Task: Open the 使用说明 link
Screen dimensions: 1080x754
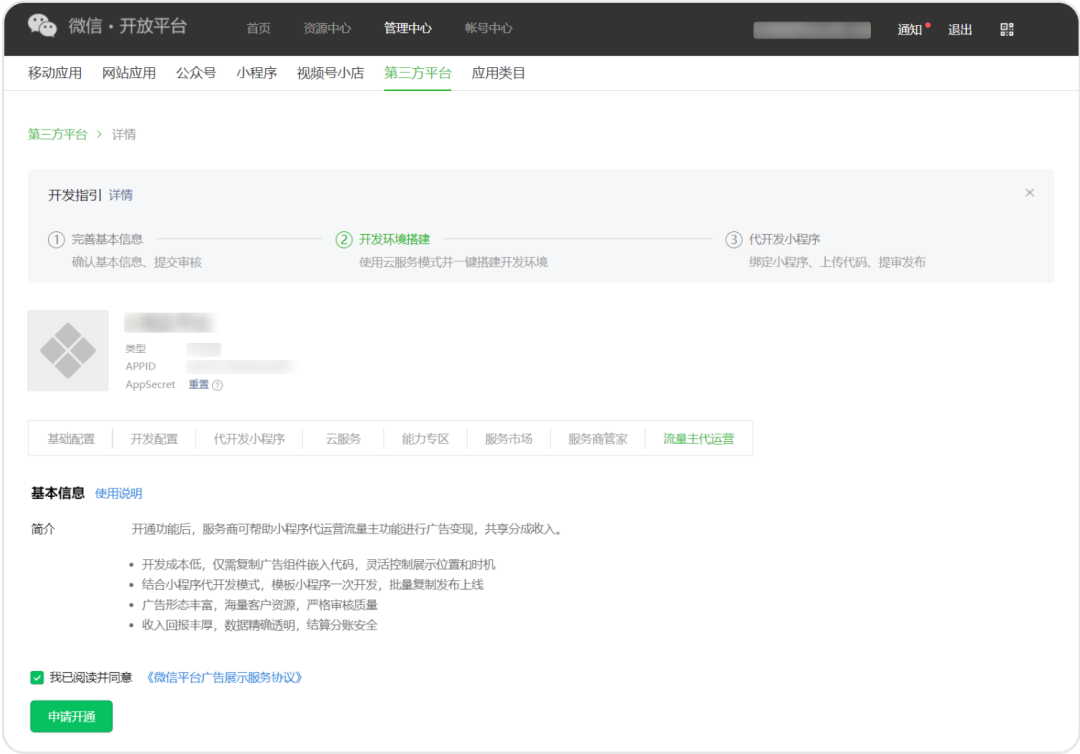Action: 118,494
